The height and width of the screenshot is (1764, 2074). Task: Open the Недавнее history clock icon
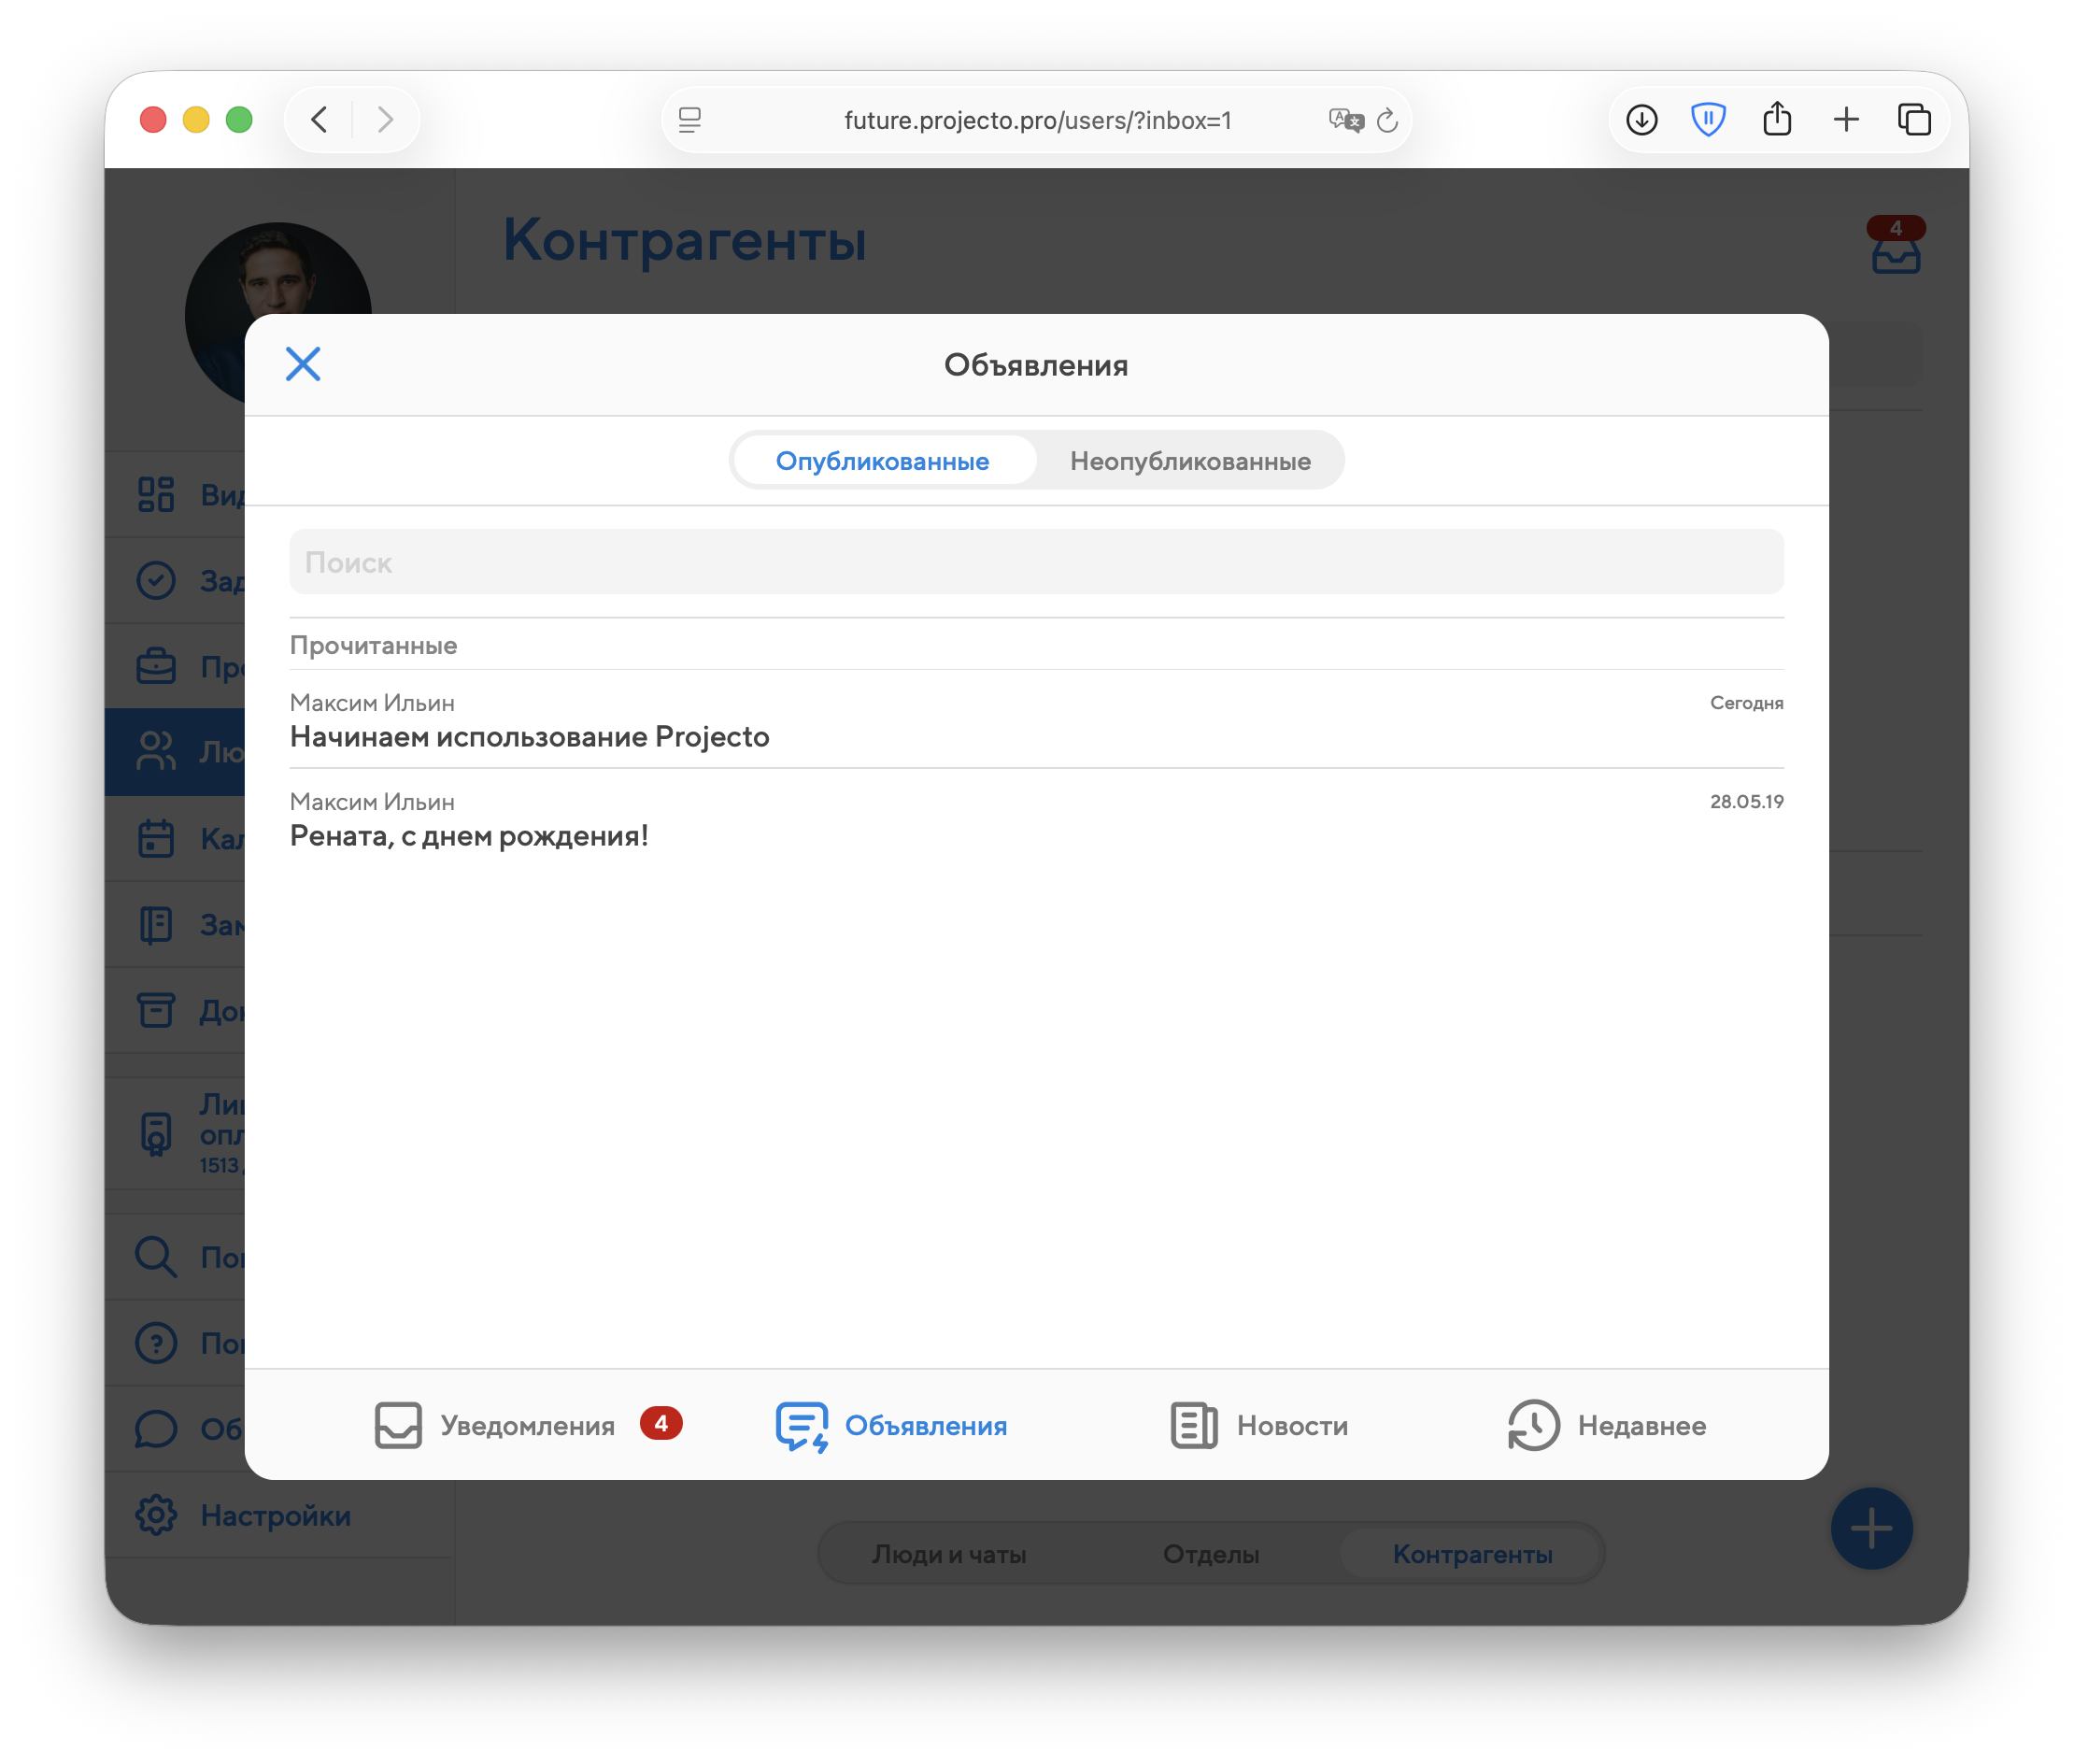(x=1532, y=1425)
